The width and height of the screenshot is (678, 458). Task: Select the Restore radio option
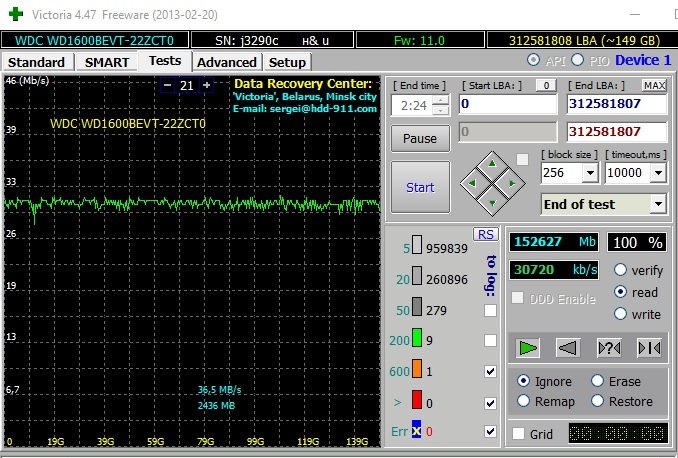[x=597, y=401]
